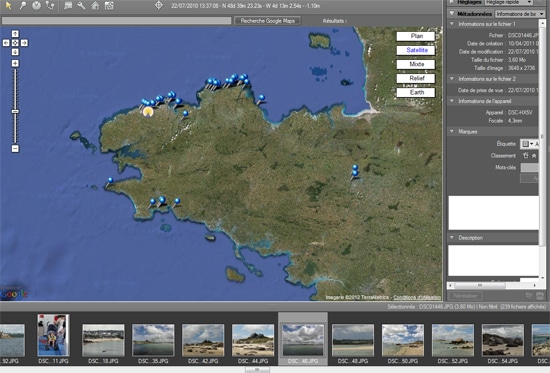Select thumbnail DSC...48.JPG
This screenshot has height=373, width=550.
(353, 340)
